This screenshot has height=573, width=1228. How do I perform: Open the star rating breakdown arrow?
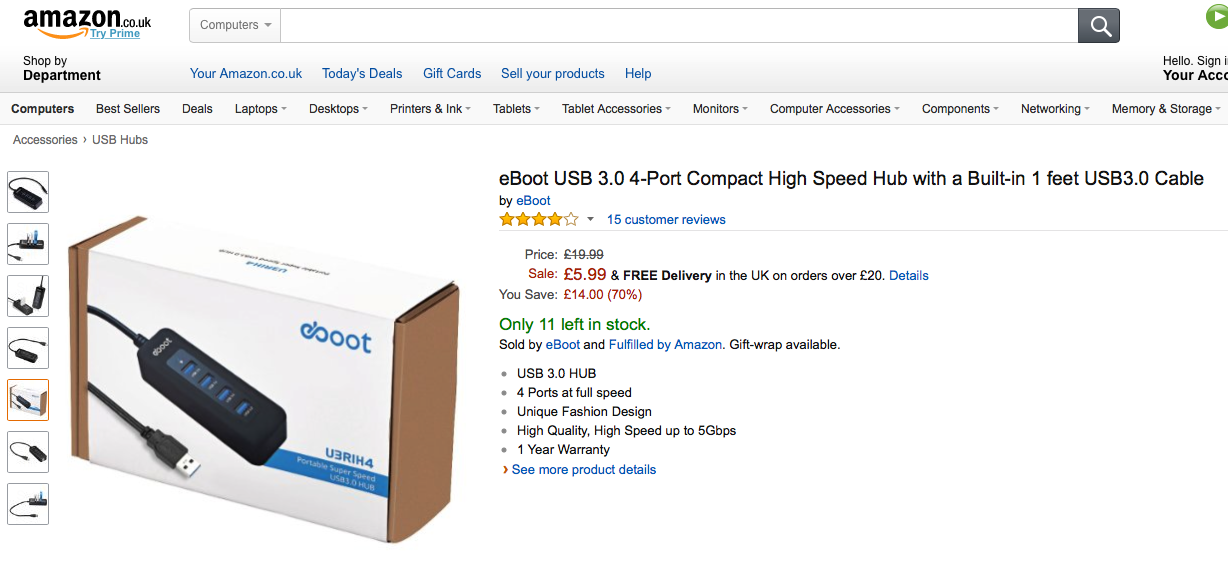point(590,220)
